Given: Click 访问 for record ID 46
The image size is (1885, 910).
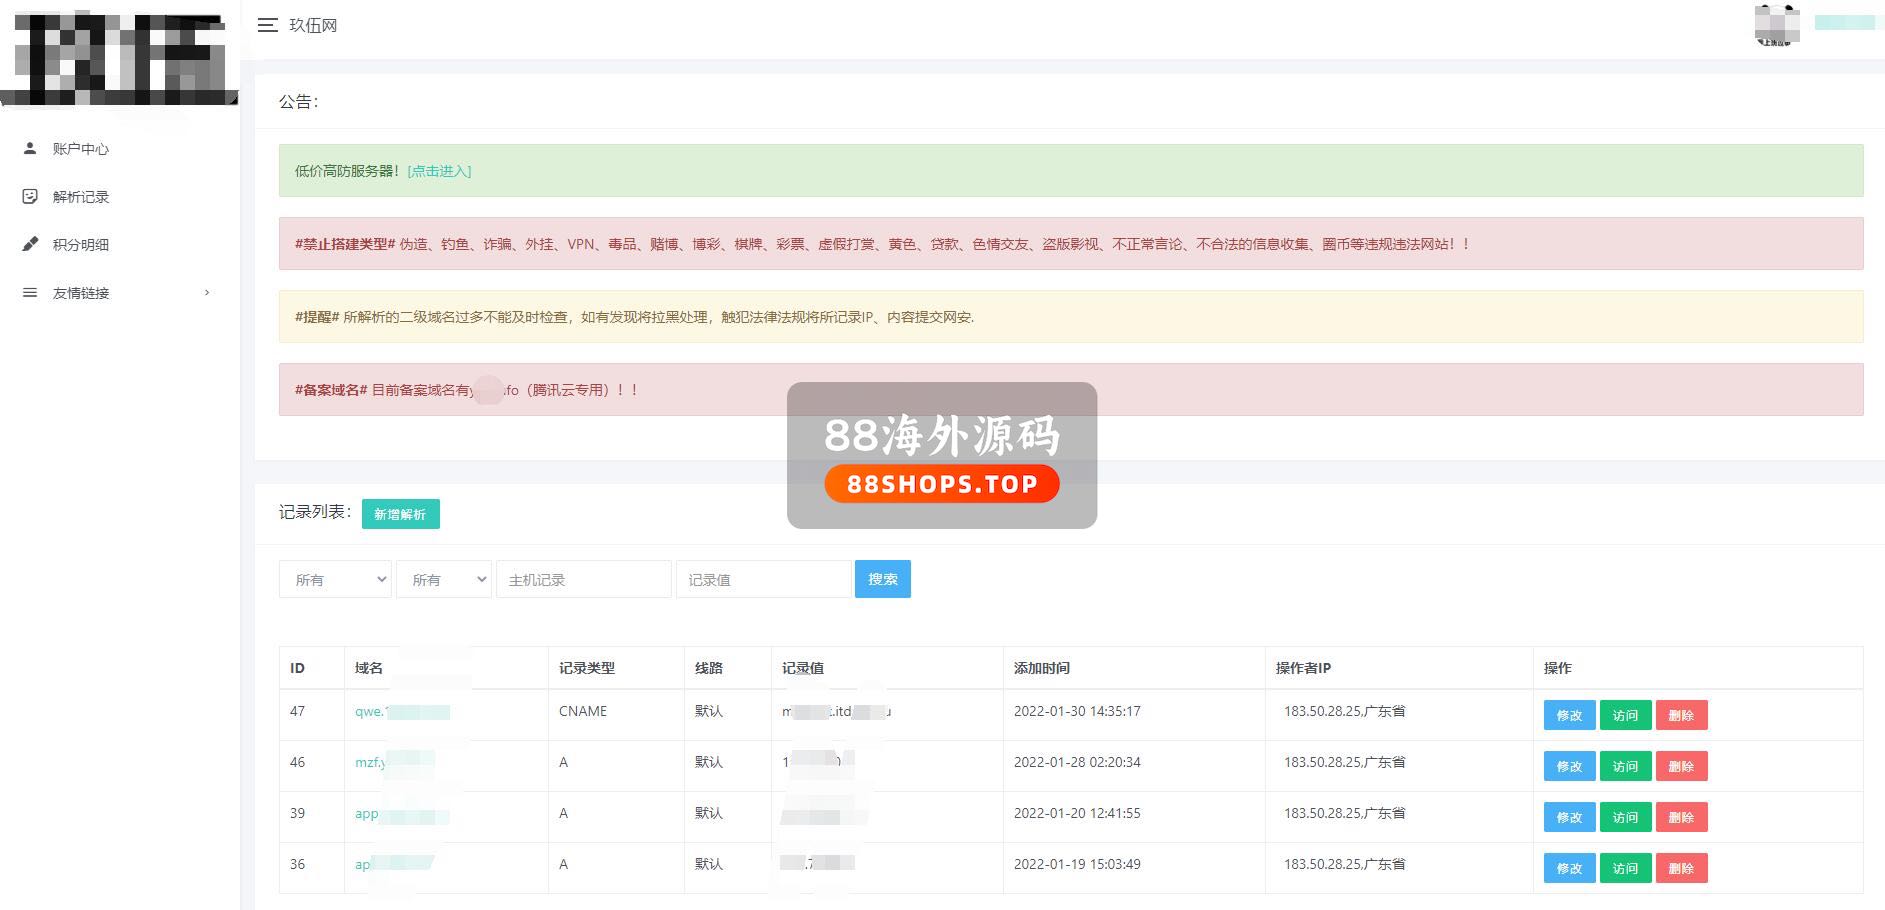Looking at the screenshot, I should pyautogui.click(x=1625, y=766).
